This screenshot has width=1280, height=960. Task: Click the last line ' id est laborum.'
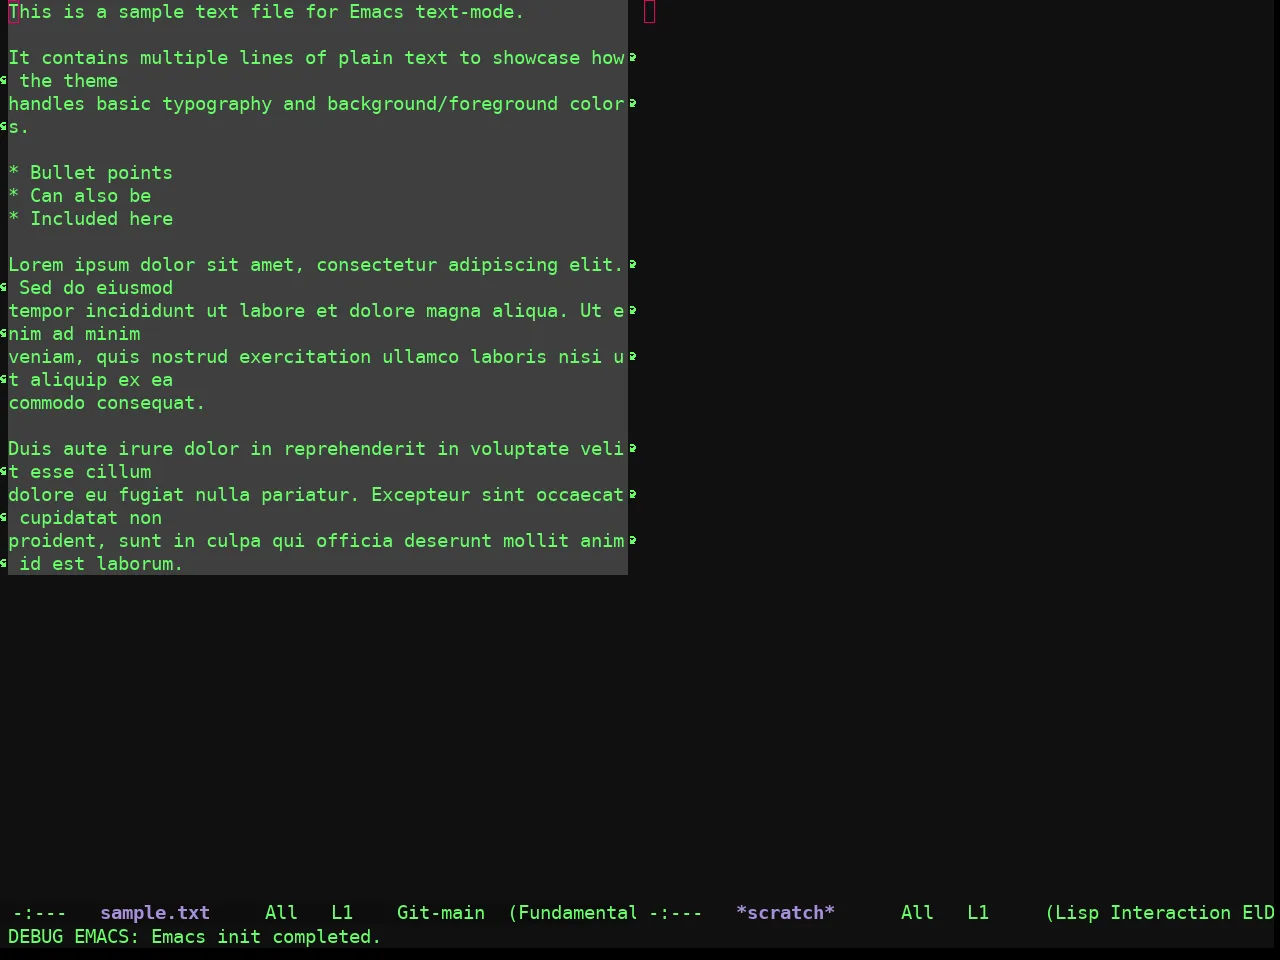tap(101, 564)
